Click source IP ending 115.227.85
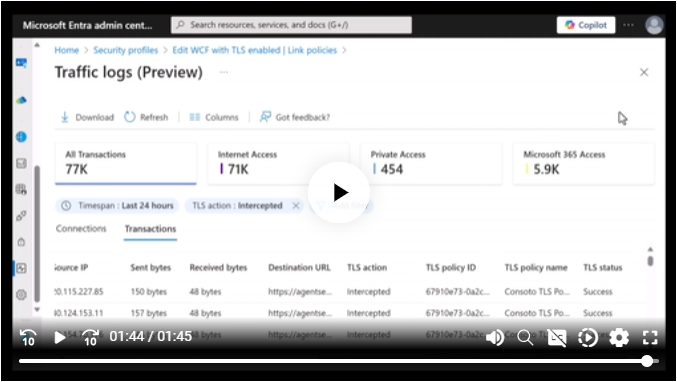677x382 pixels. pyautogui.click(x=79, y=292)
